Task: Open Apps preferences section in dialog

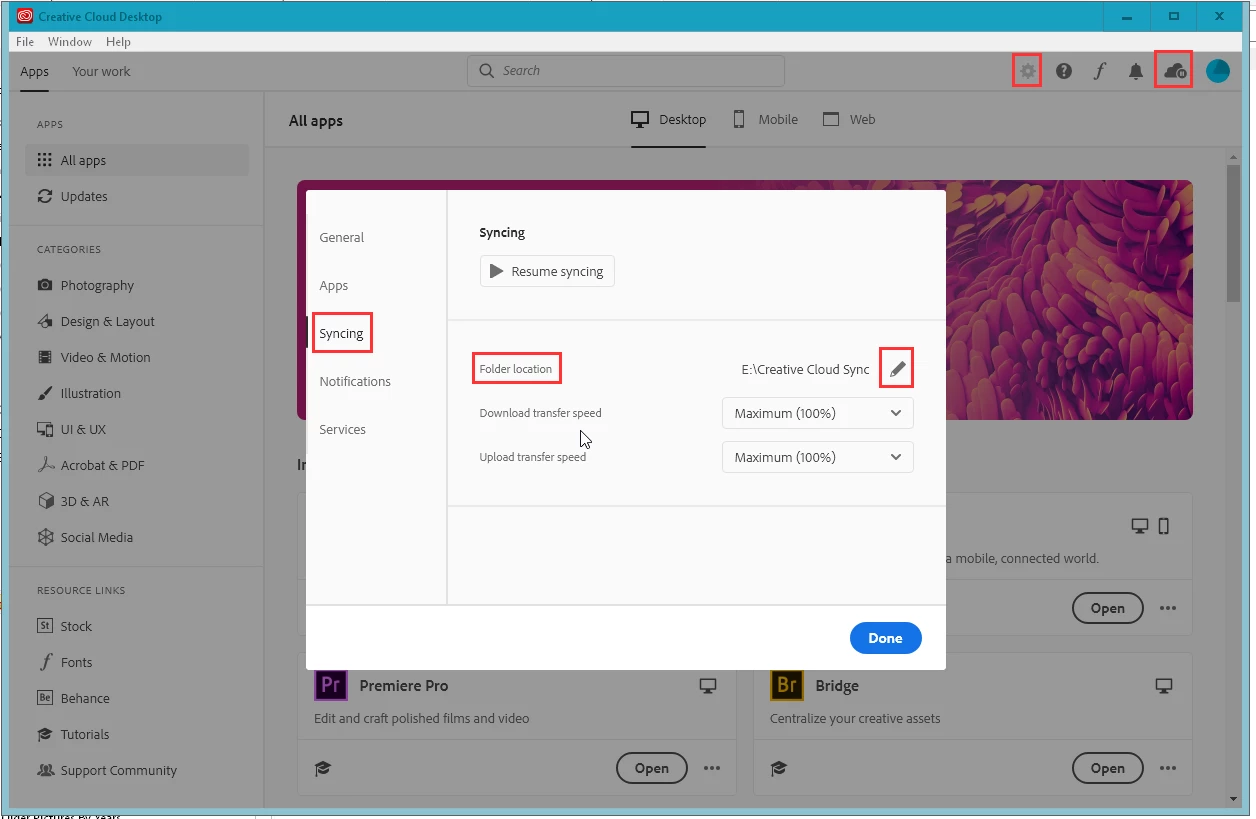Action: click(334, 285)
